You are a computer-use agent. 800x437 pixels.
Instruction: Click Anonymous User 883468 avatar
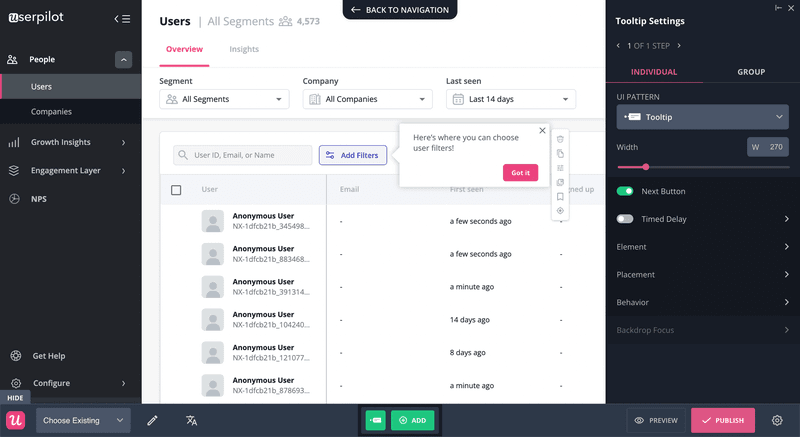[212, 254]
